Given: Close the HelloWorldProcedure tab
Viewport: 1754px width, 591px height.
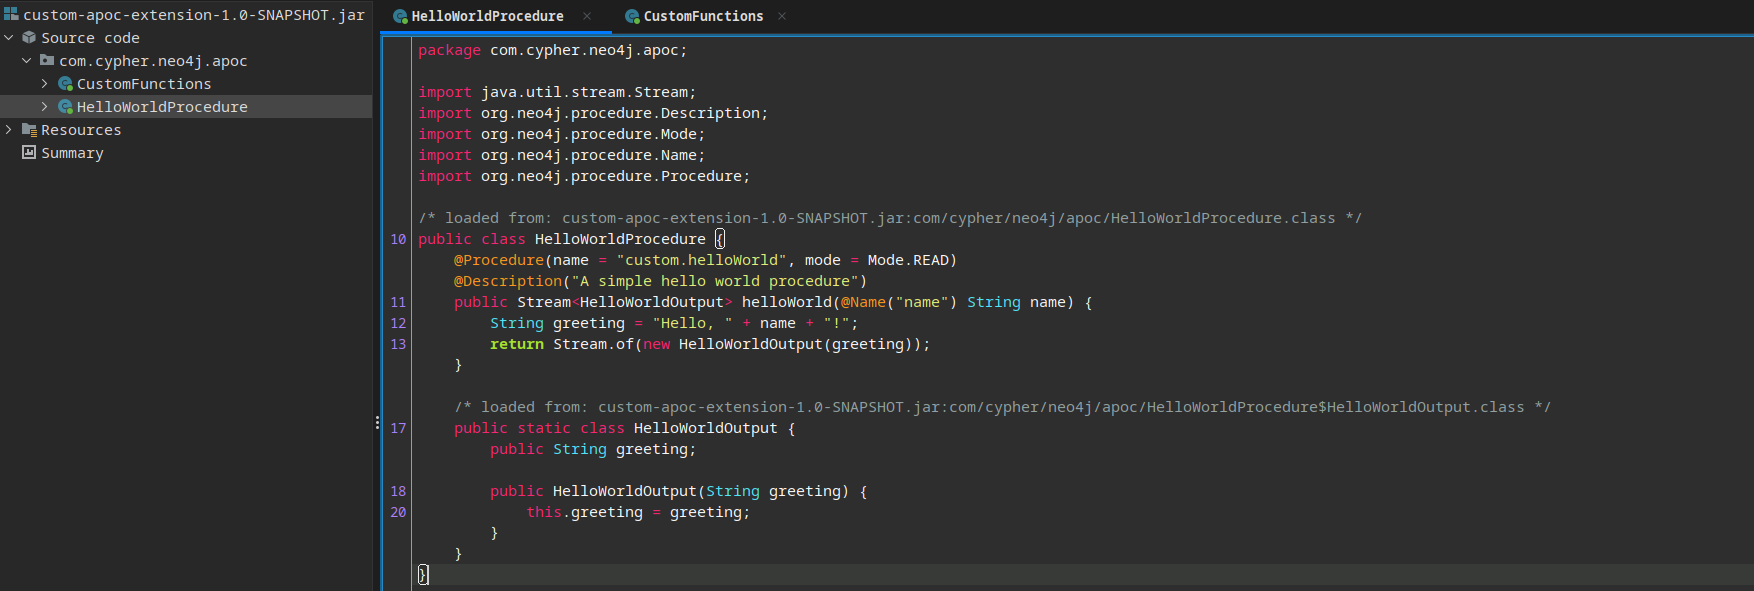Looking at the screenshot, I should 587,16.
